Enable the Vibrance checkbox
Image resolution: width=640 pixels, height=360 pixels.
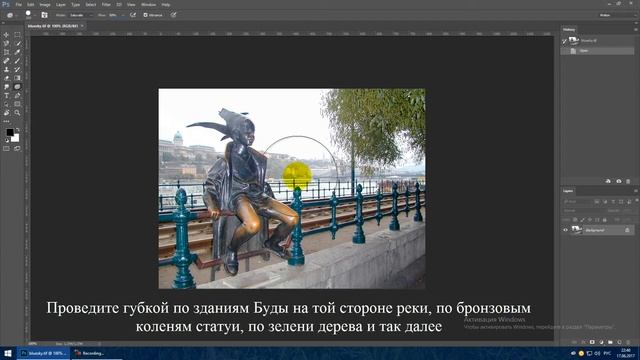(145, 15)
